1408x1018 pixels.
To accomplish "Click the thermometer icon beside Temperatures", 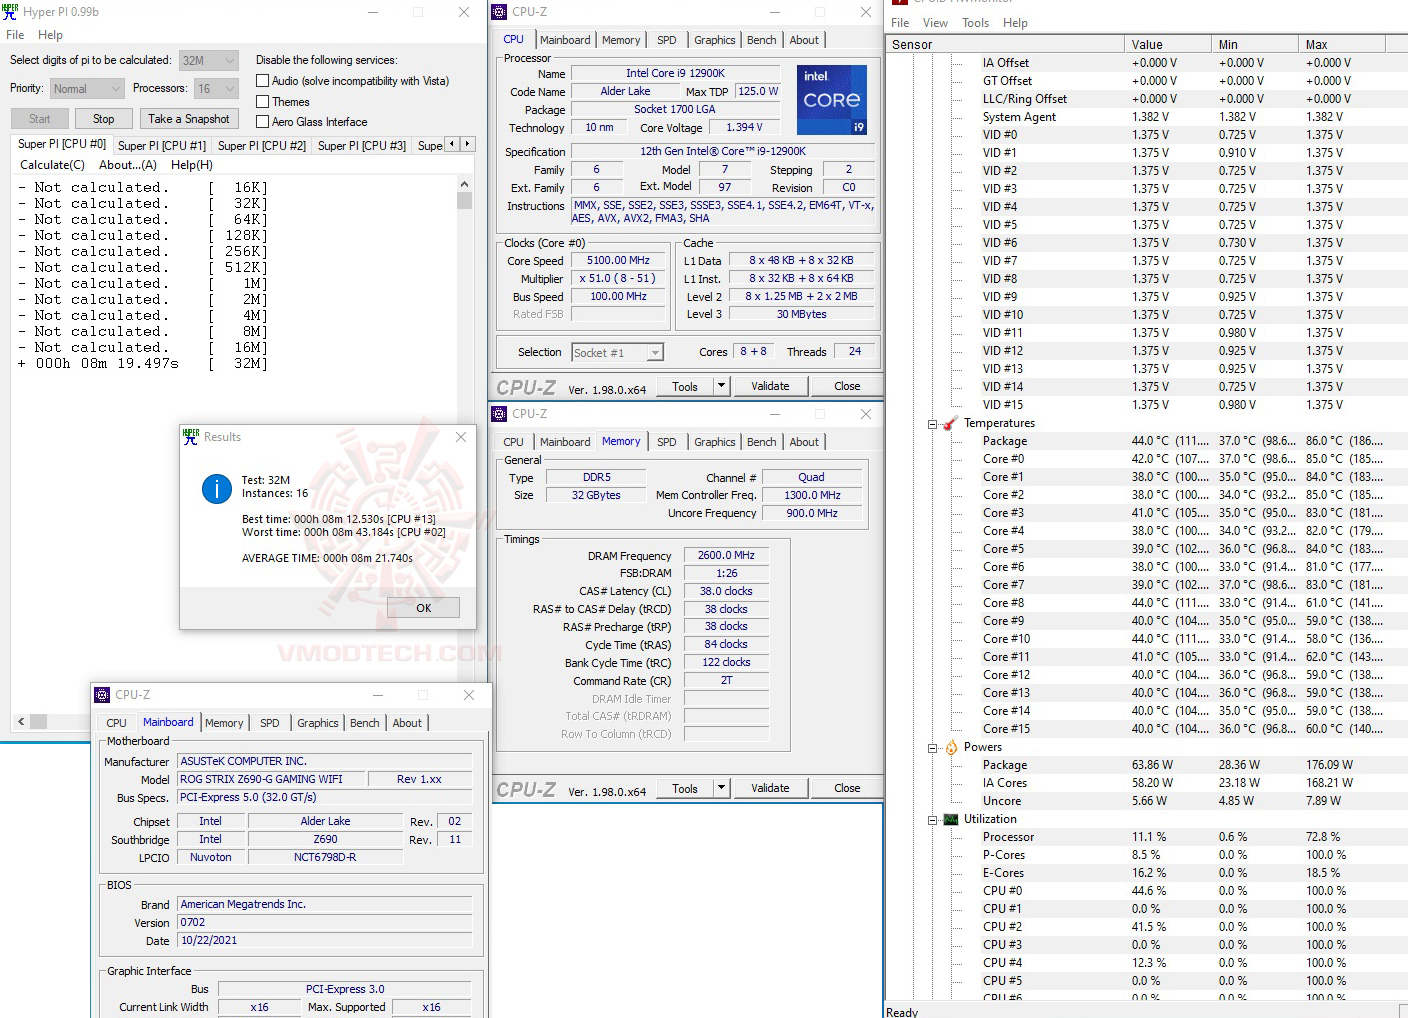I will (950, 423).
